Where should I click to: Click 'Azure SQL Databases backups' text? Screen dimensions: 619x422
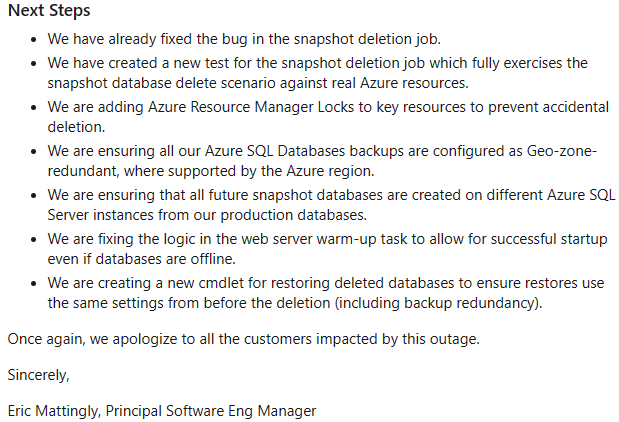304,151
